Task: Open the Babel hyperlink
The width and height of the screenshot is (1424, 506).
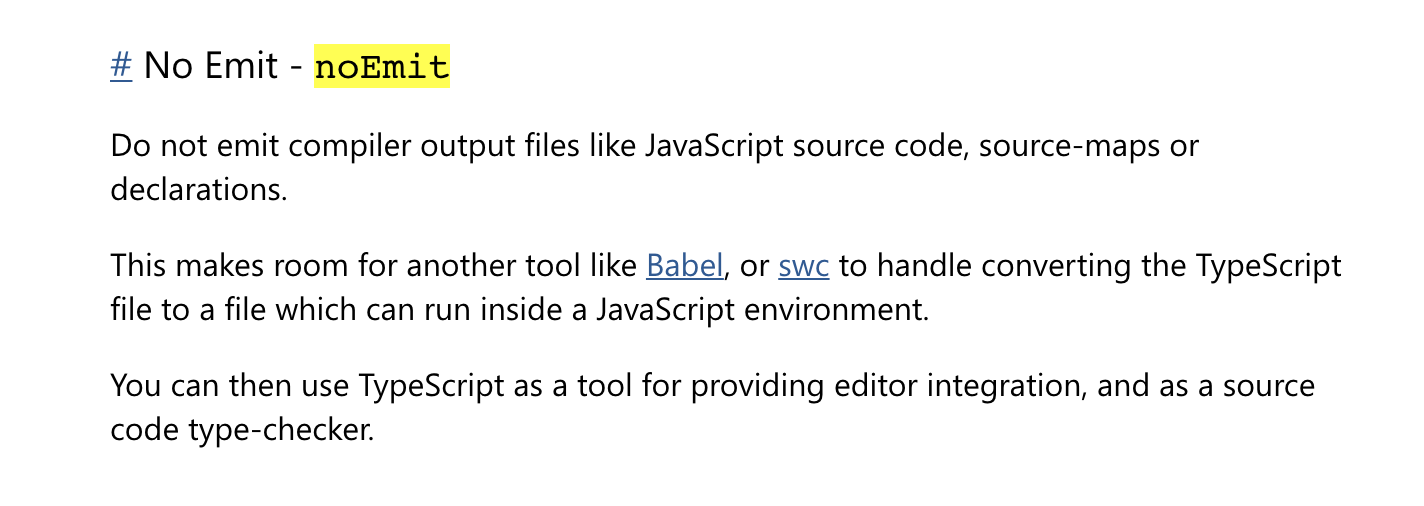Action: 684,266
